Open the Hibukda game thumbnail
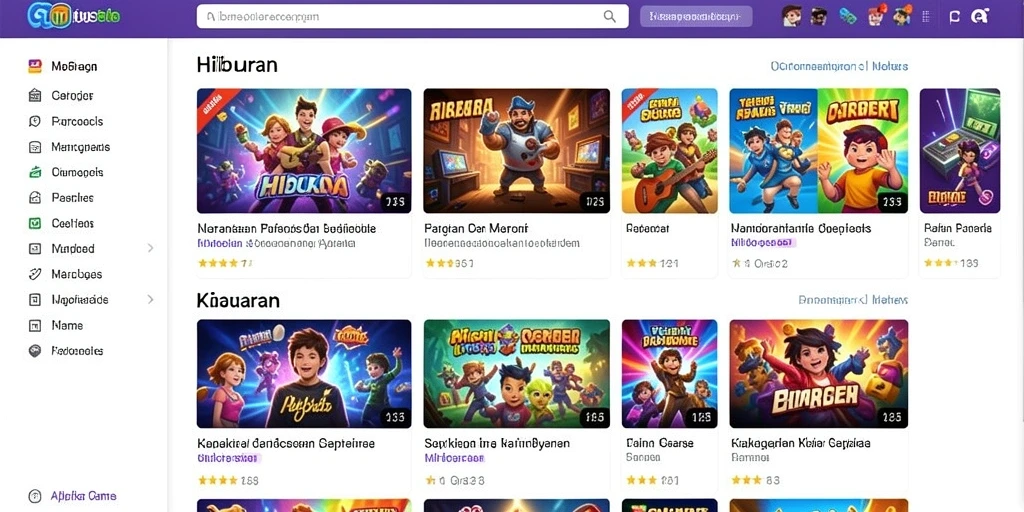This screenshot has height=512, width=1024. [x=304, y=151]
